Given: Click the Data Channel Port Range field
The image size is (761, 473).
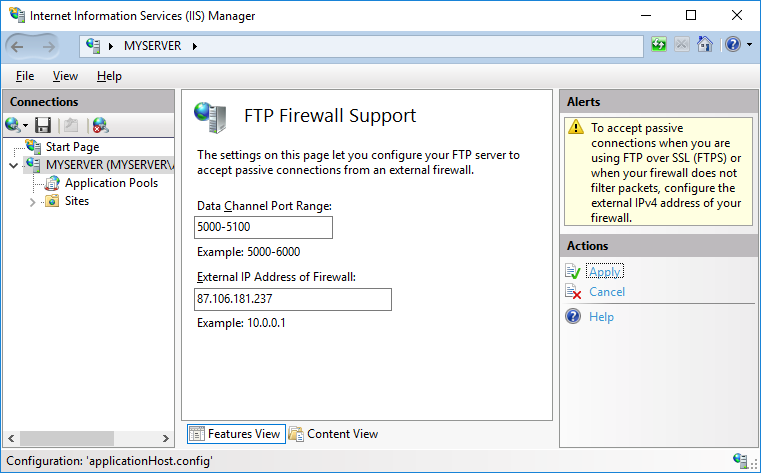Looking at the screenshot, I should pos(264,228).
